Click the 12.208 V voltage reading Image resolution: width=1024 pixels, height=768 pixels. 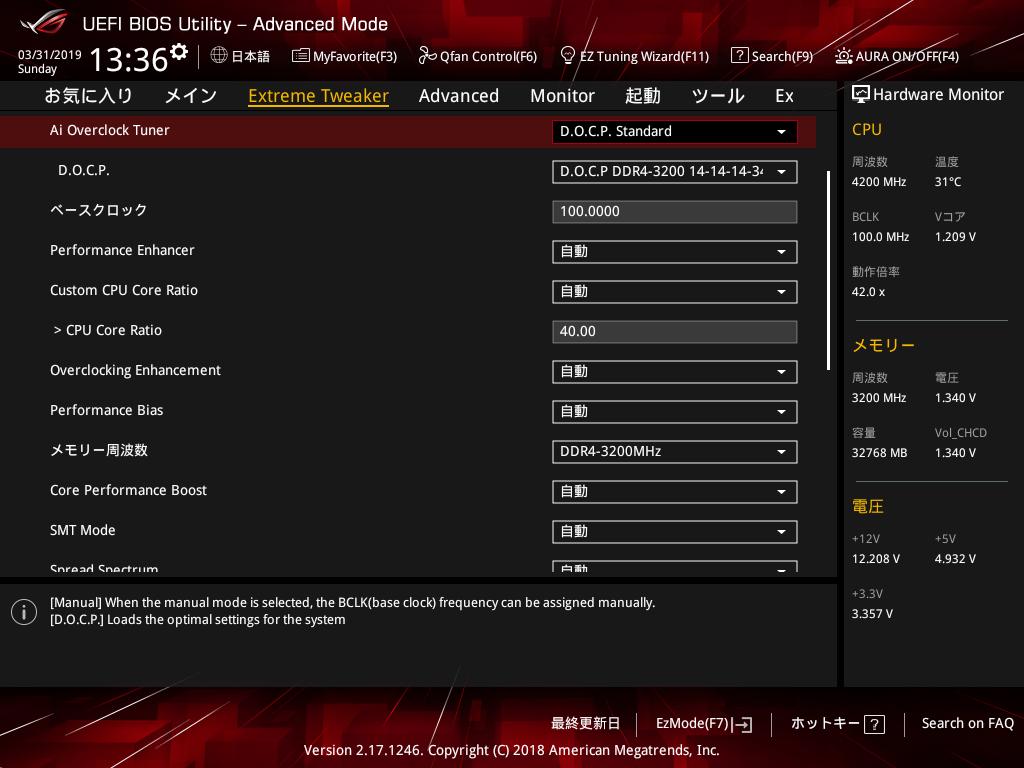click(x=876, y=559)
